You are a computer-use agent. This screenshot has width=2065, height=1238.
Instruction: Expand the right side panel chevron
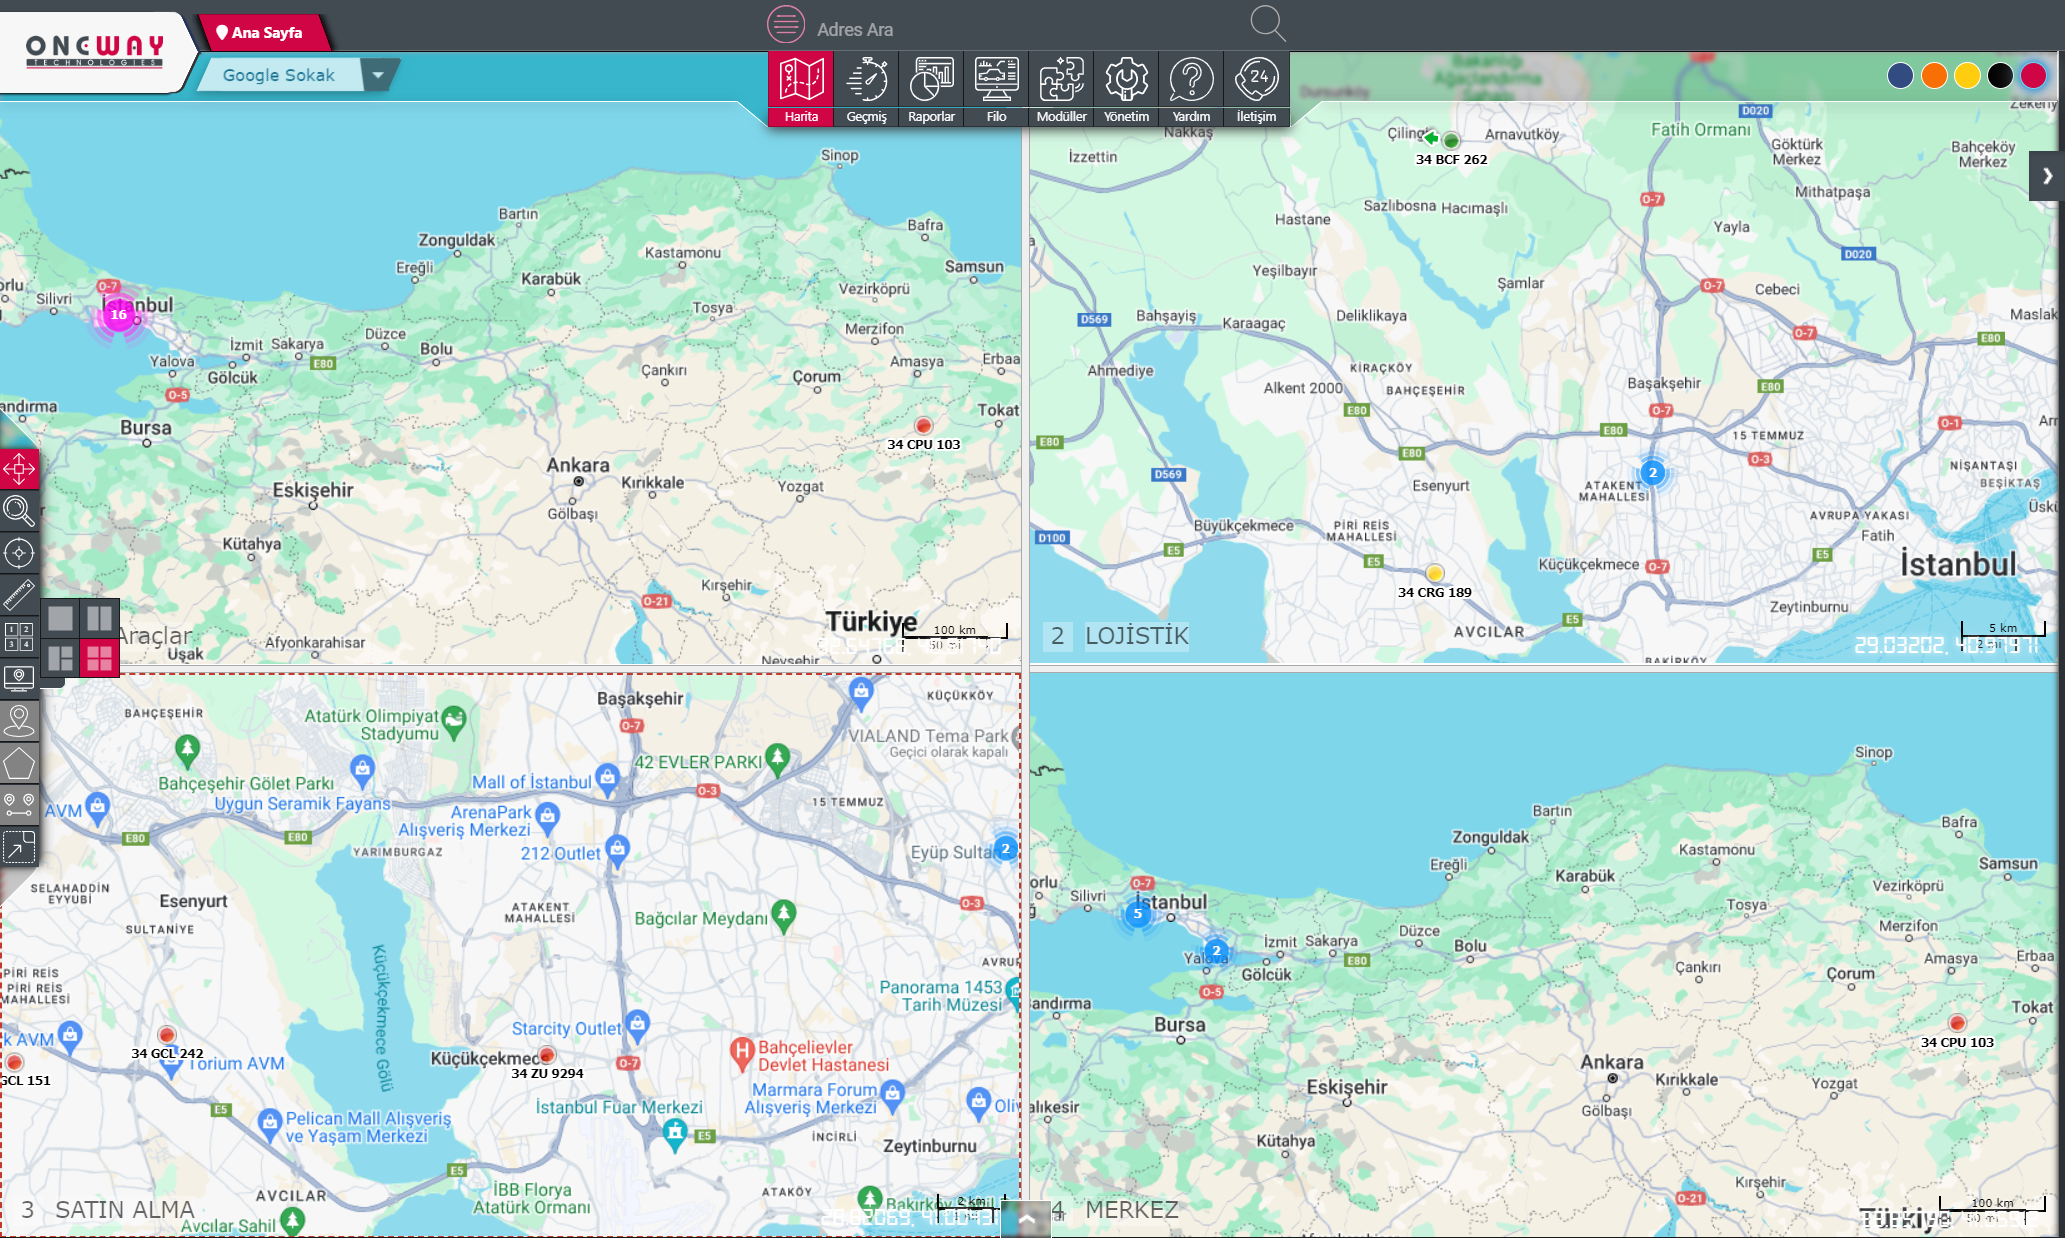[x=2047, y=176]
